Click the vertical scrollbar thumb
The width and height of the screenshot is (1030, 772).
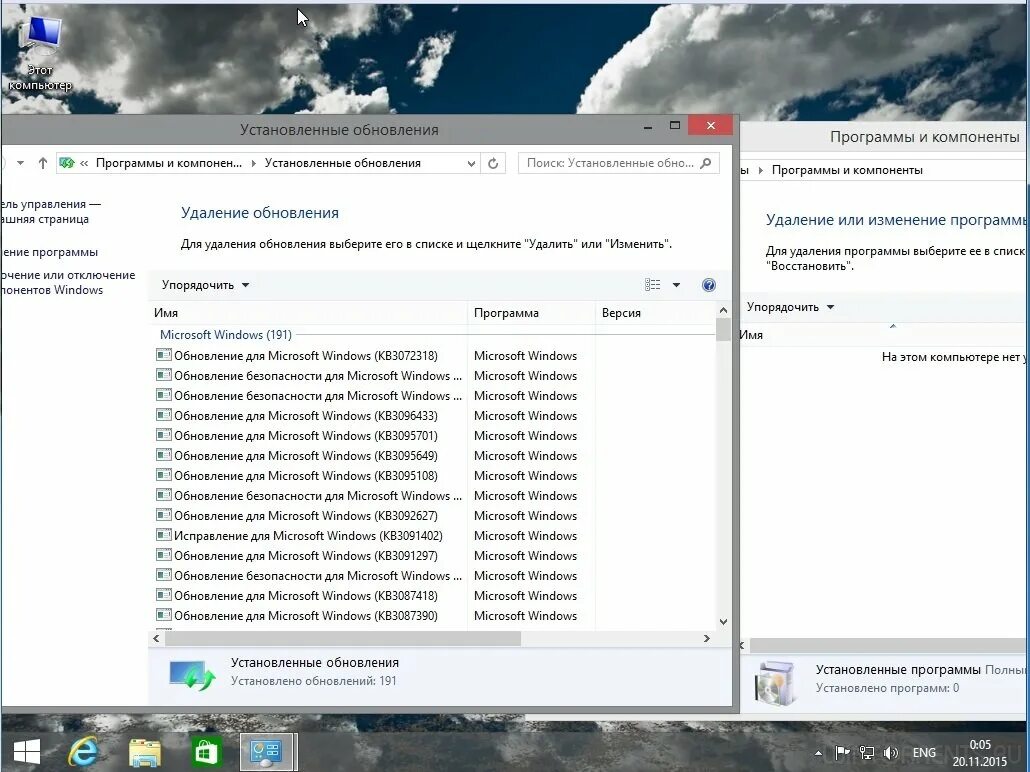(723, 330)
